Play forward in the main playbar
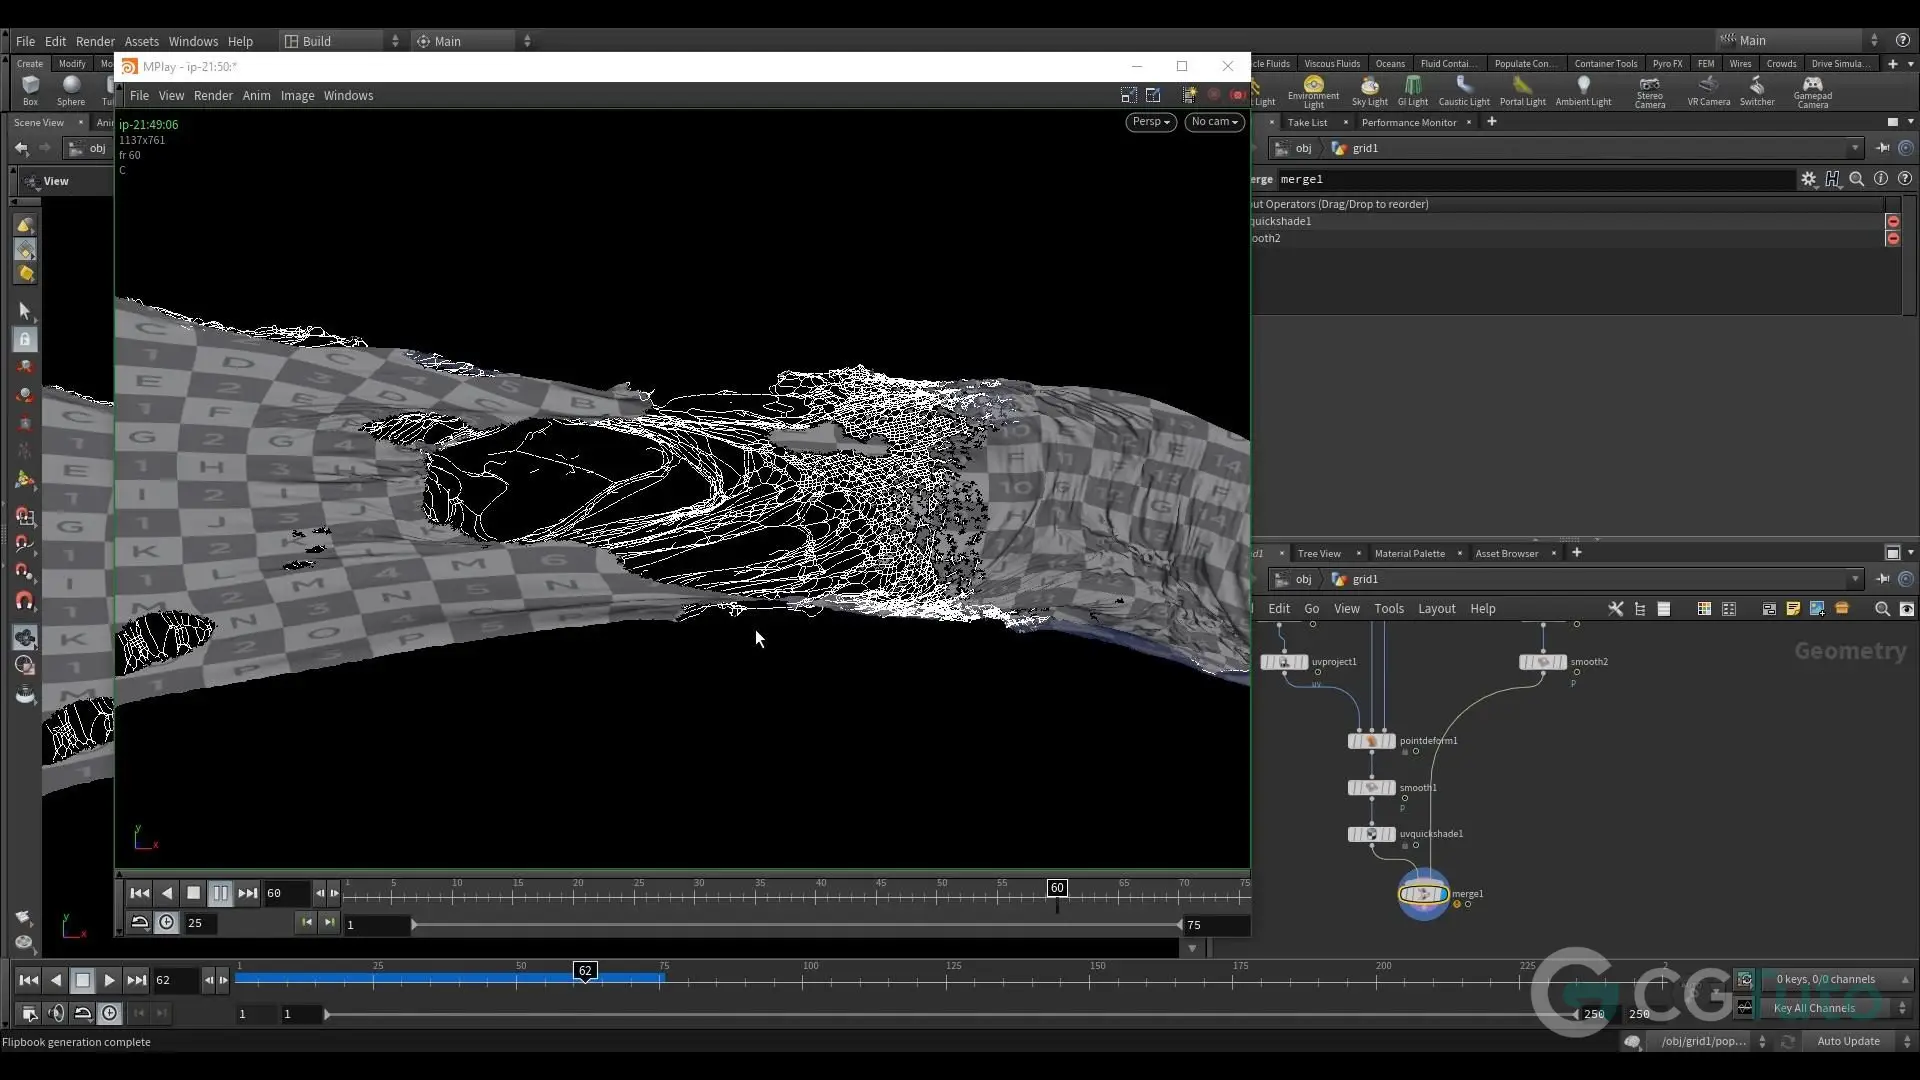Viewport: 1920px width, 1080px height. pos(110,980)
